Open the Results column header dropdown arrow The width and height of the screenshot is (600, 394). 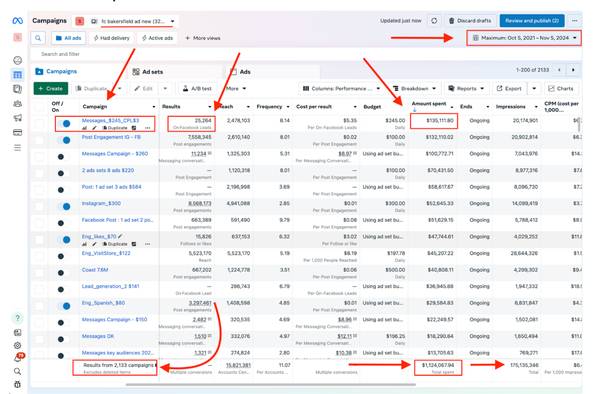coord(210,107)
